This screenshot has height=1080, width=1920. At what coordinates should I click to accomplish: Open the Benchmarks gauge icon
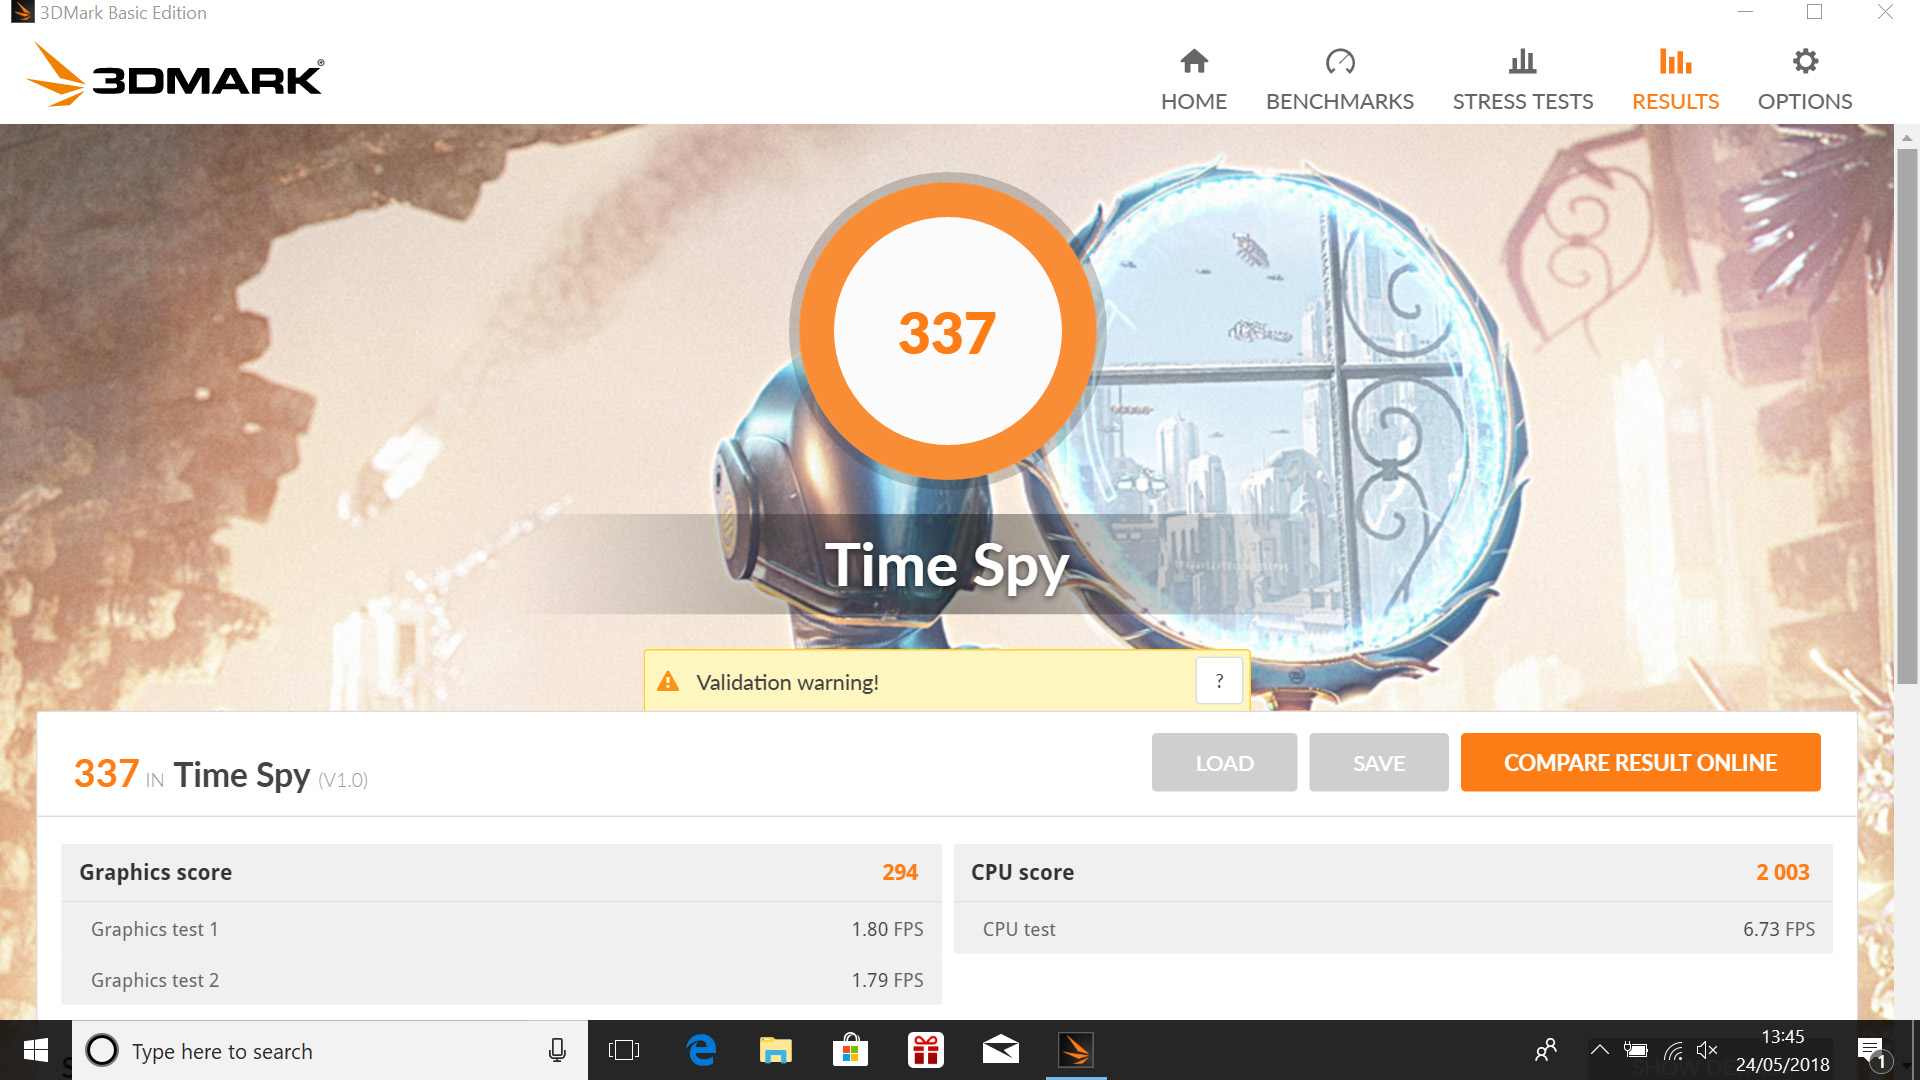pyautogui.click(x=1339, y=62)
